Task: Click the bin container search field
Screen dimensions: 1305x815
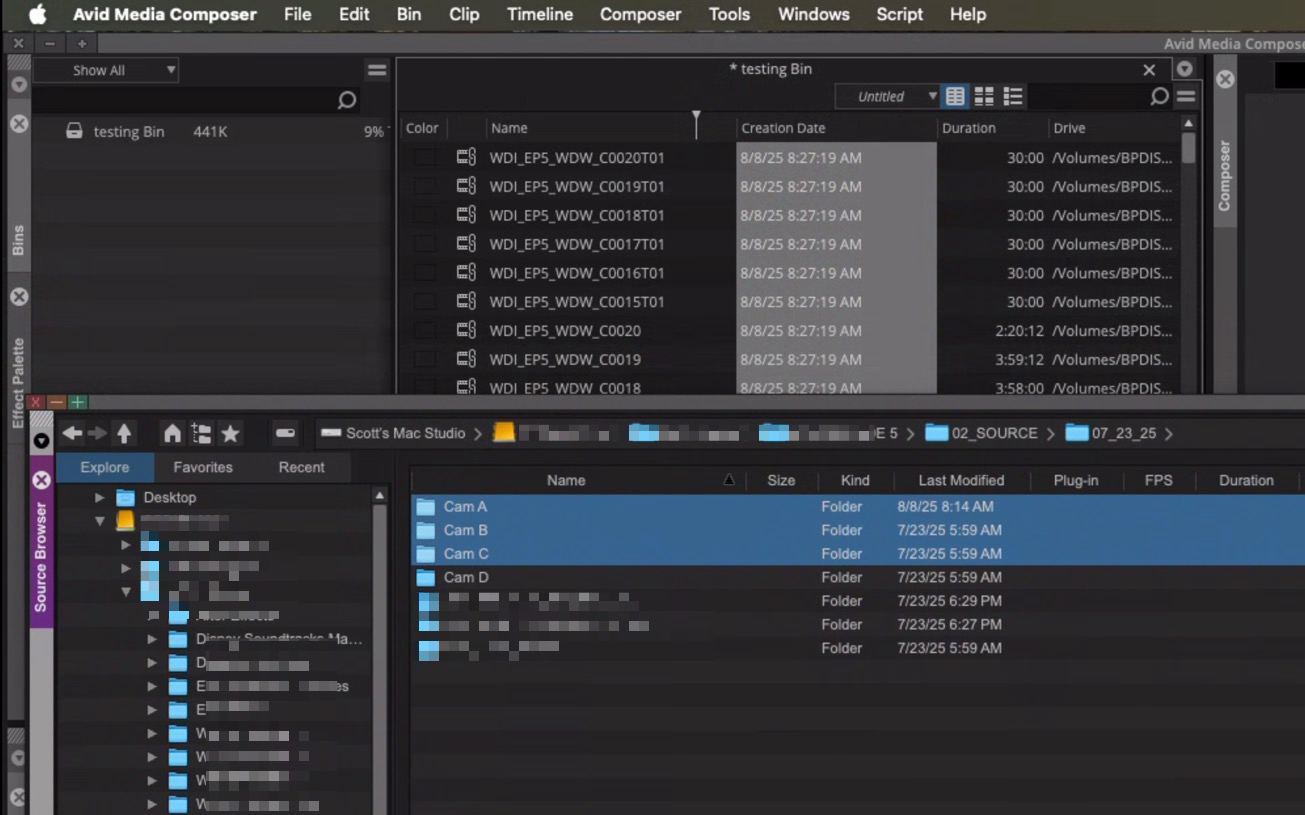Action: (x=195, y=100)
